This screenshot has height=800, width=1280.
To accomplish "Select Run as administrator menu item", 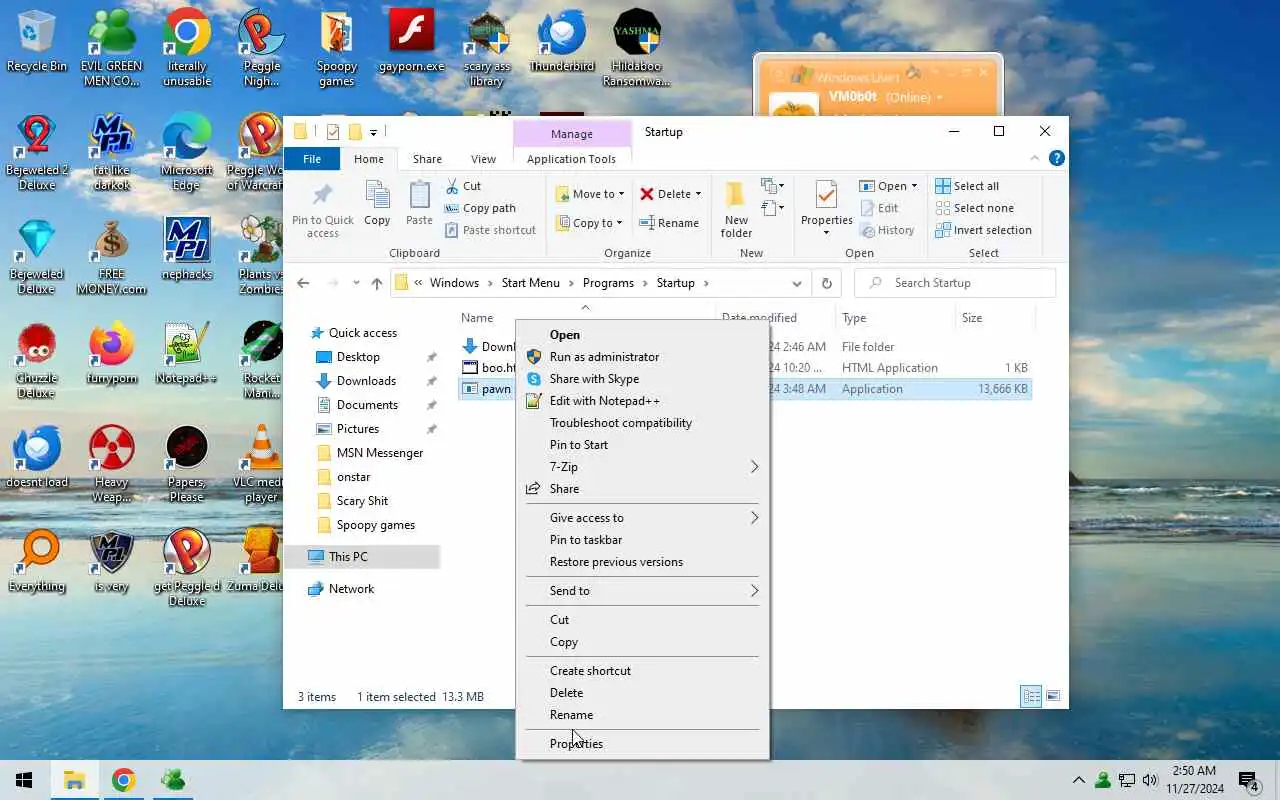I will pos(642,357).
